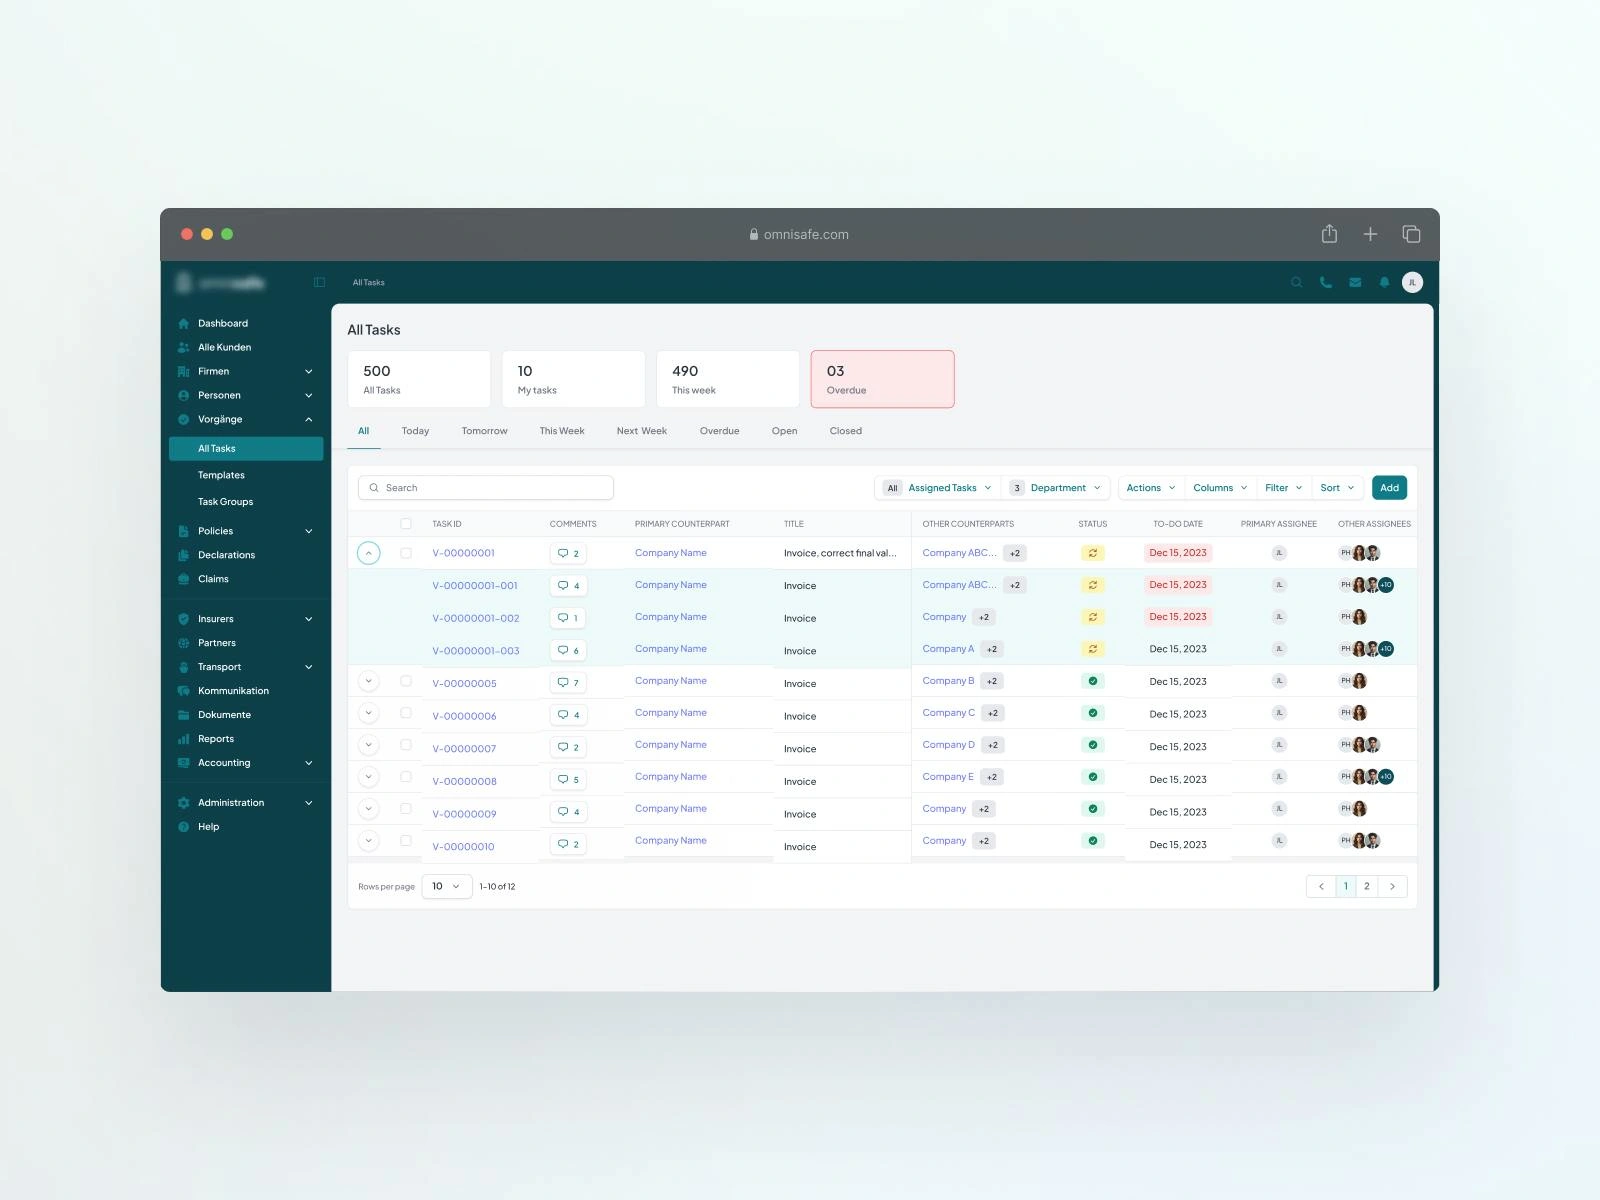Open notifications bell icon
The height and width of the screenshot is (1200, 1600).
[x=1384, y=282]
